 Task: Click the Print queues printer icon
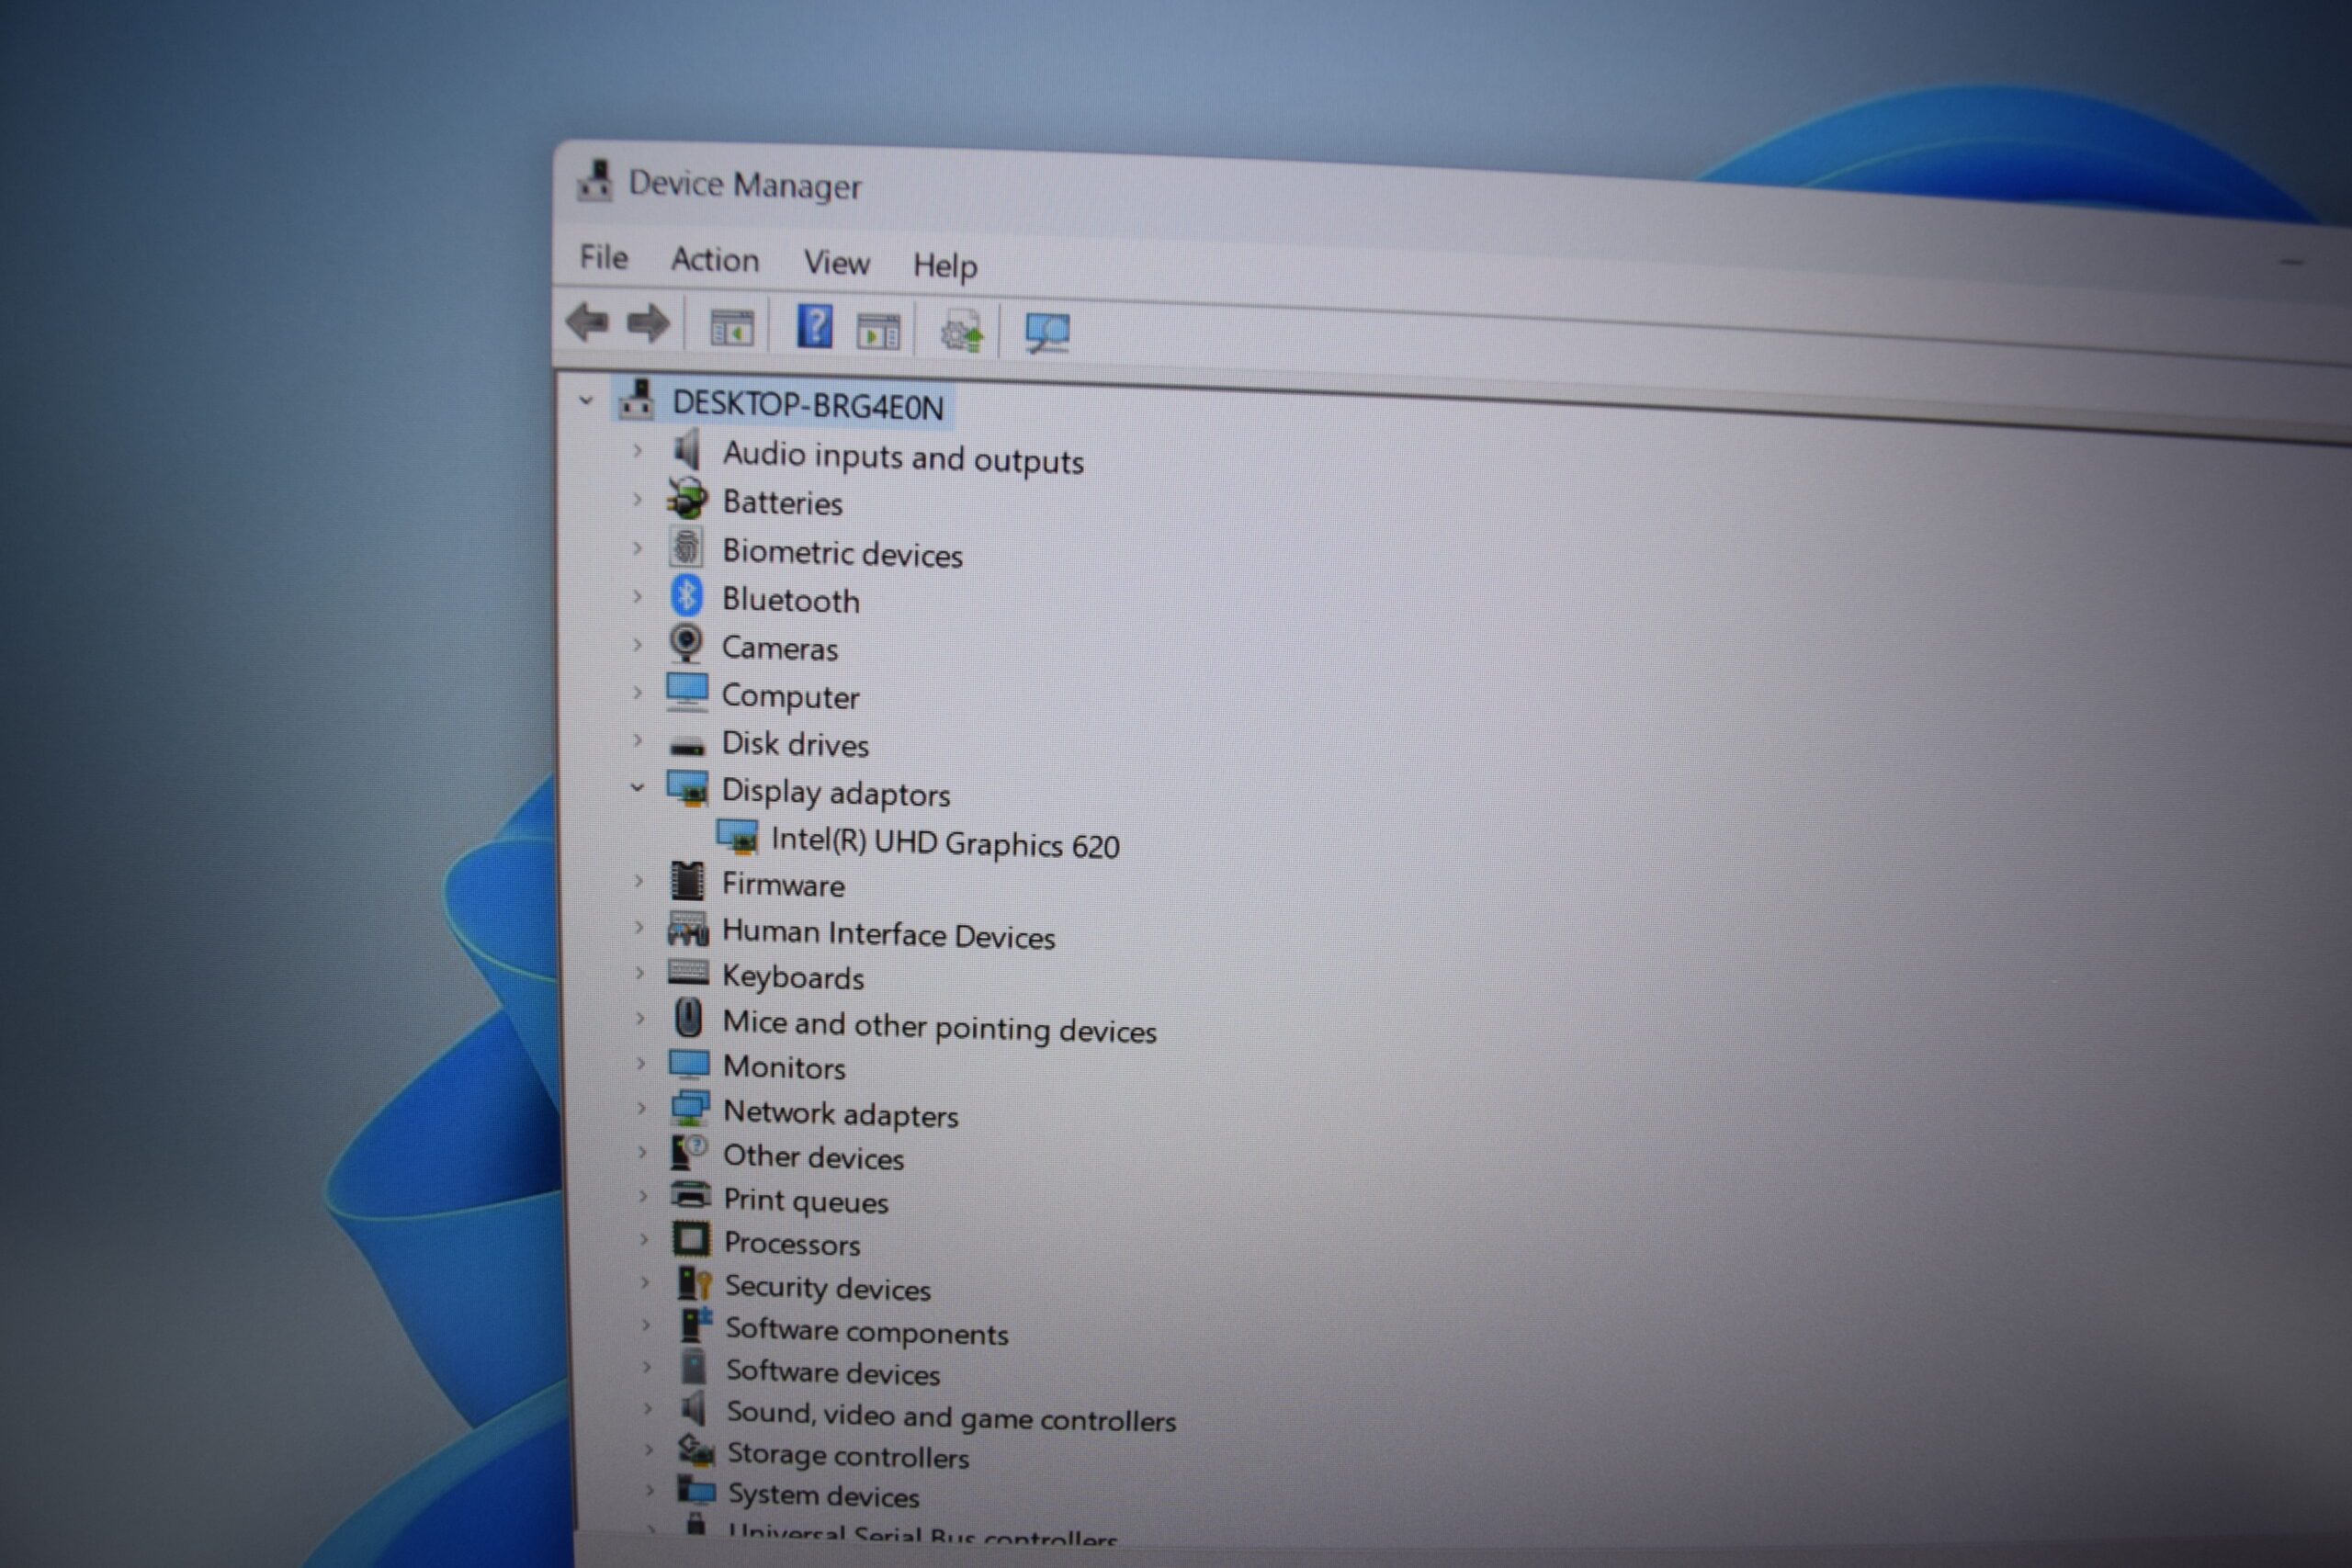pos(690,1195)
